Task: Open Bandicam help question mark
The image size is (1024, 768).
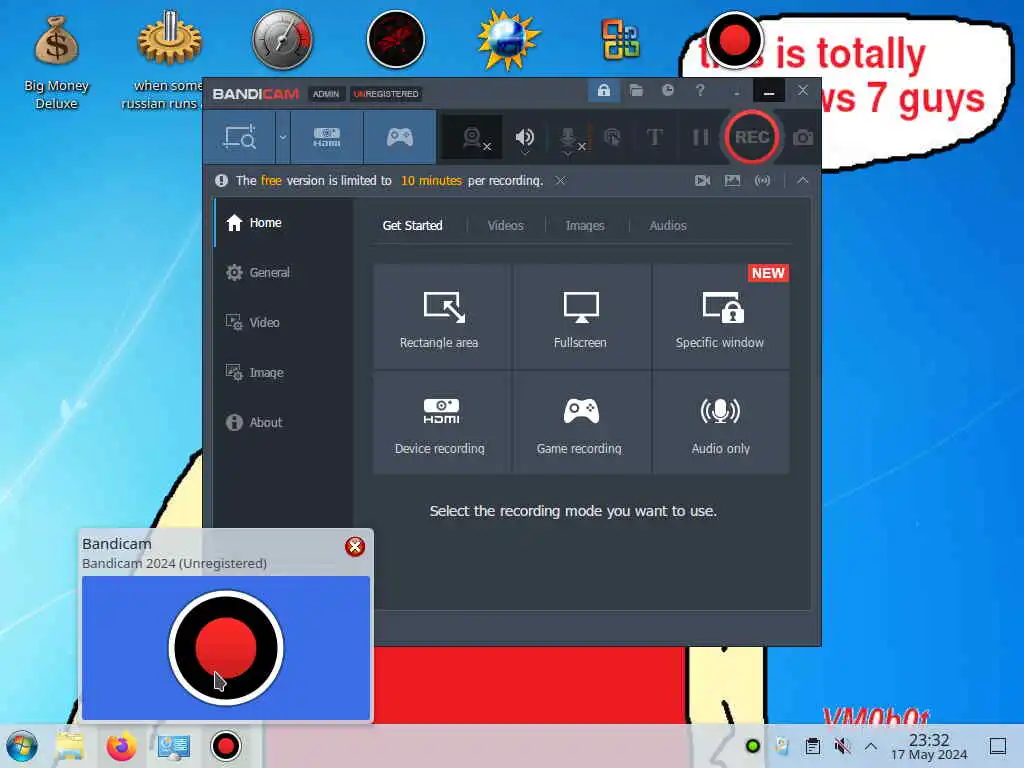Action: click(700, 90)
